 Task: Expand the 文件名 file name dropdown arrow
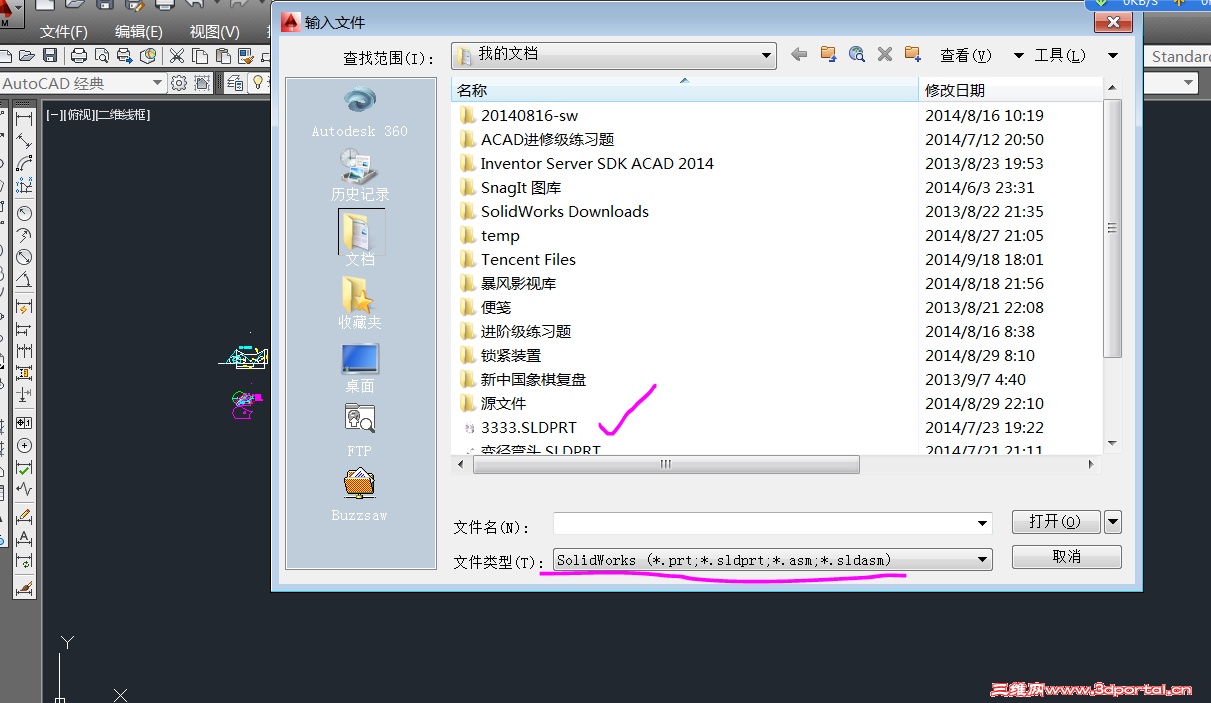click(983, 523)
